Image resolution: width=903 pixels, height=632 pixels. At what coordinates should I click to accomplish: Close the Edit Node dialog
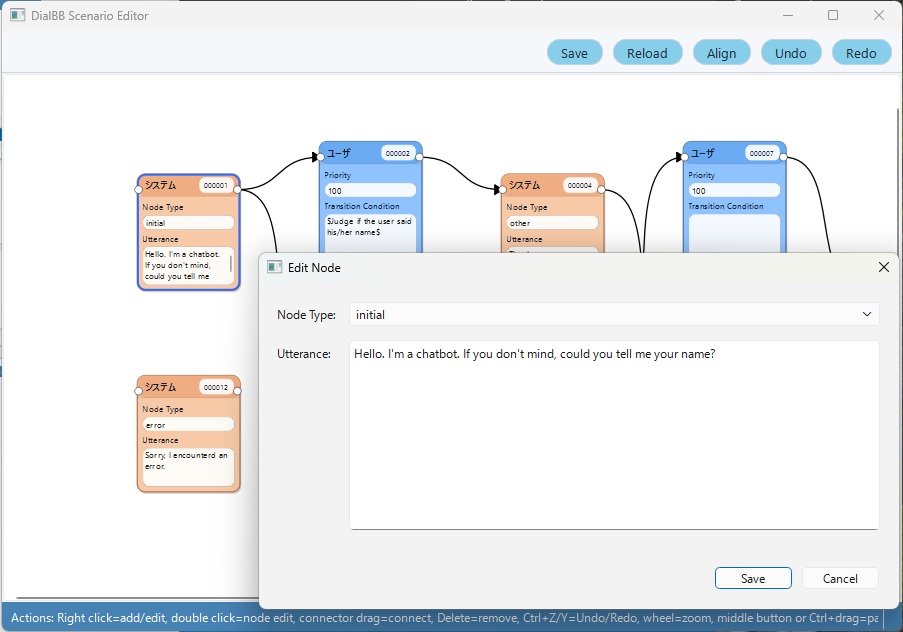click(884, 267)
